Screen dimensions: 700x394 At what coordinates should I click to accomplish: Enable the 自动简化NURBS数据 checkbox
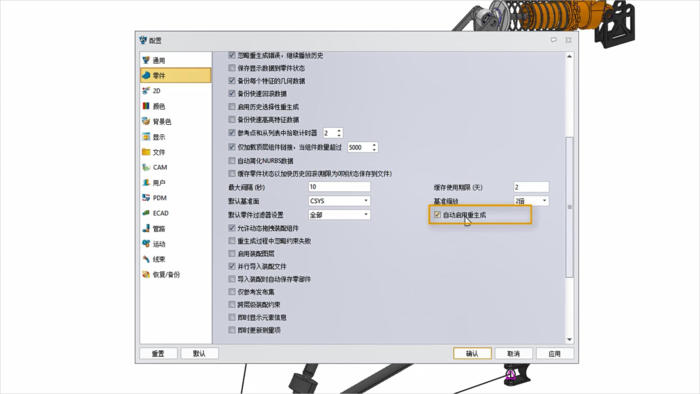(x=232, y=160)
